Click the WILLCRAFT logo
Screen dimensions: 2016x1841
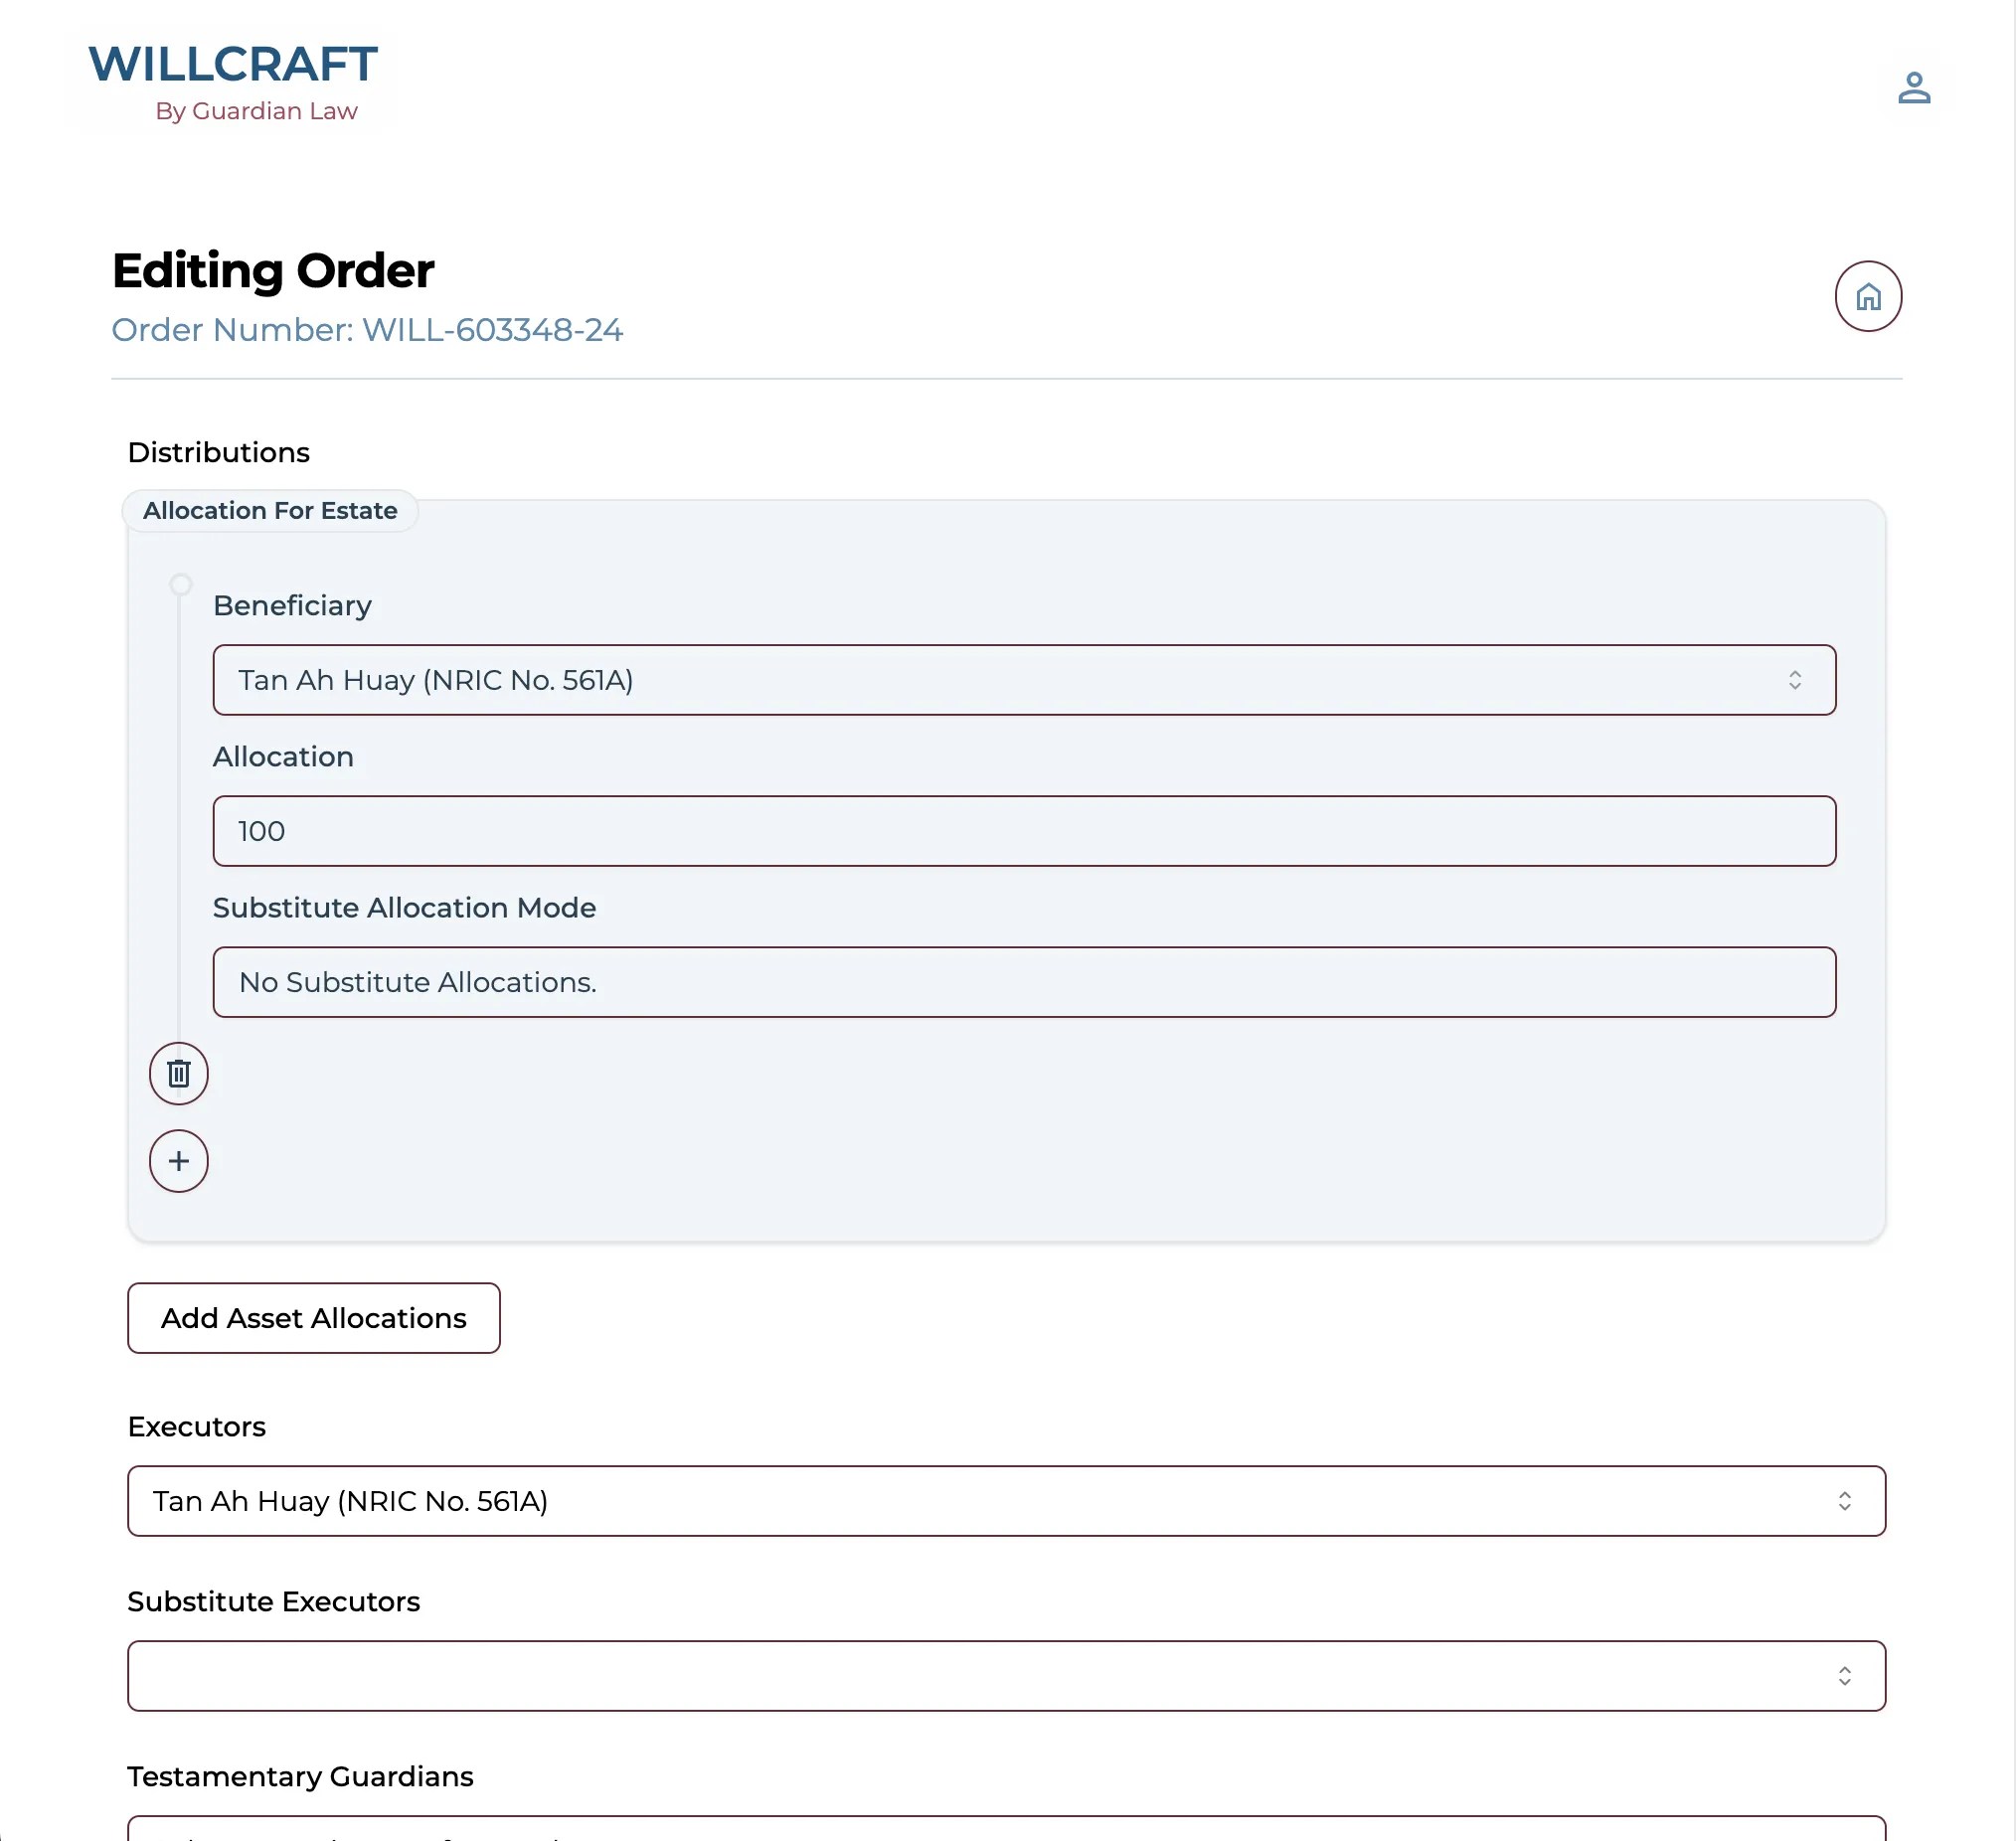(x=233, y=65)
